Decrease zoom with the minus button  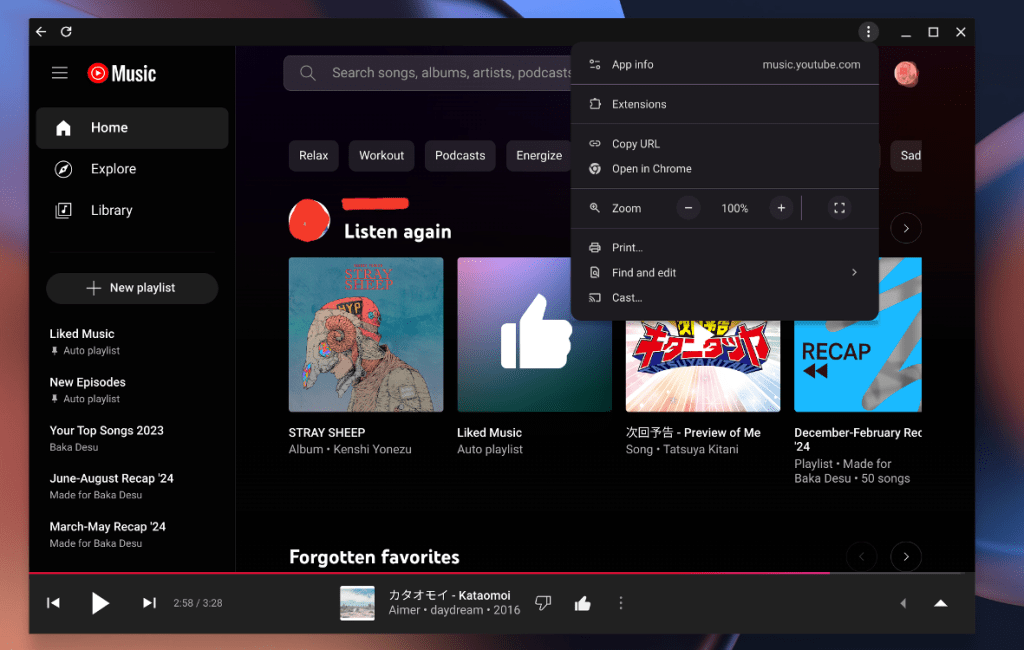tap(688, 208)
